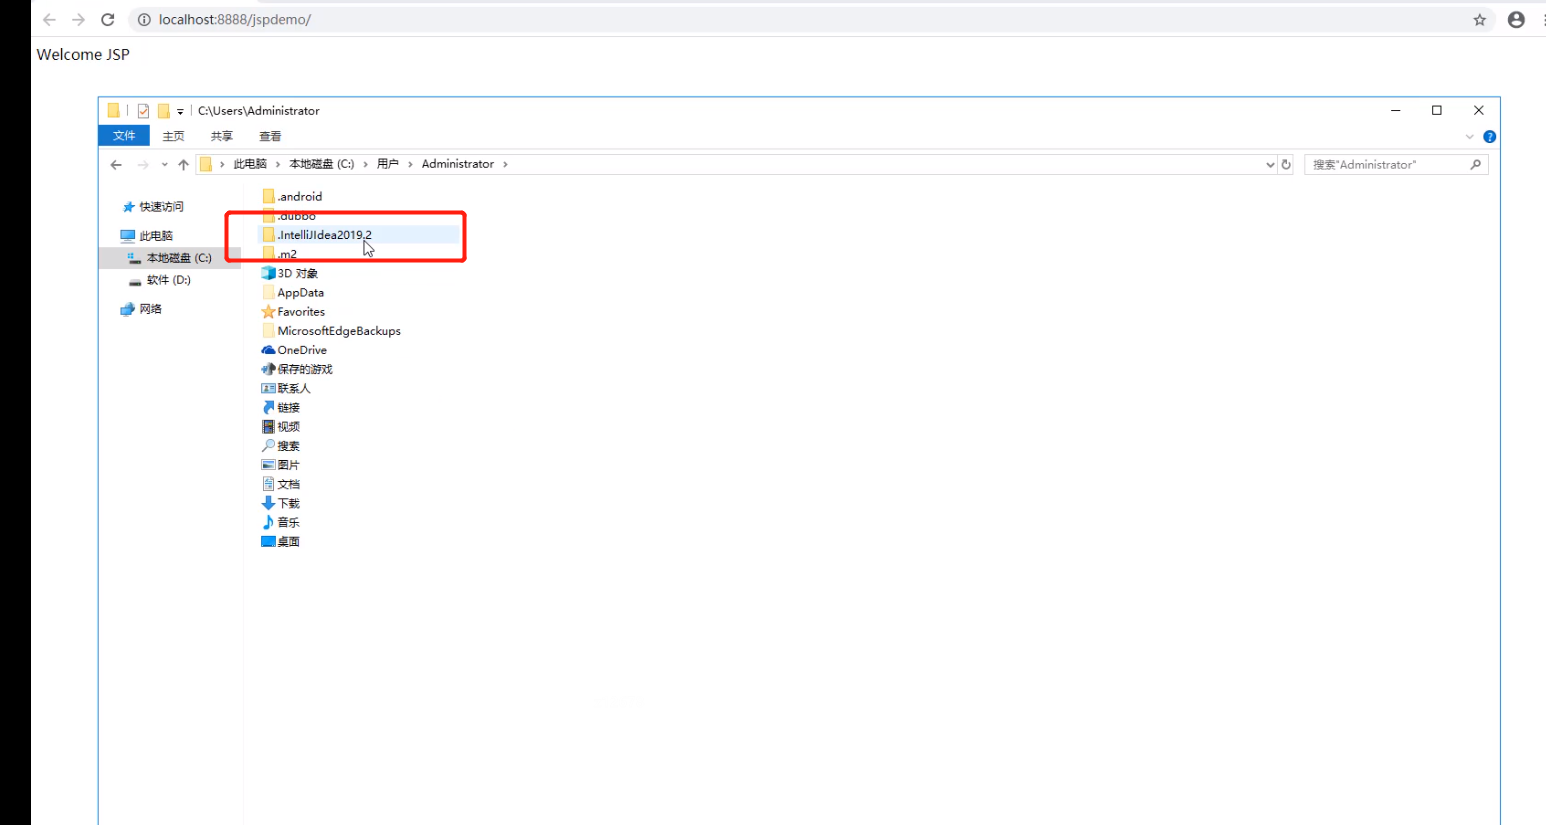
Task: View site information icon beside the URL
Action: (x=144, y=20)
